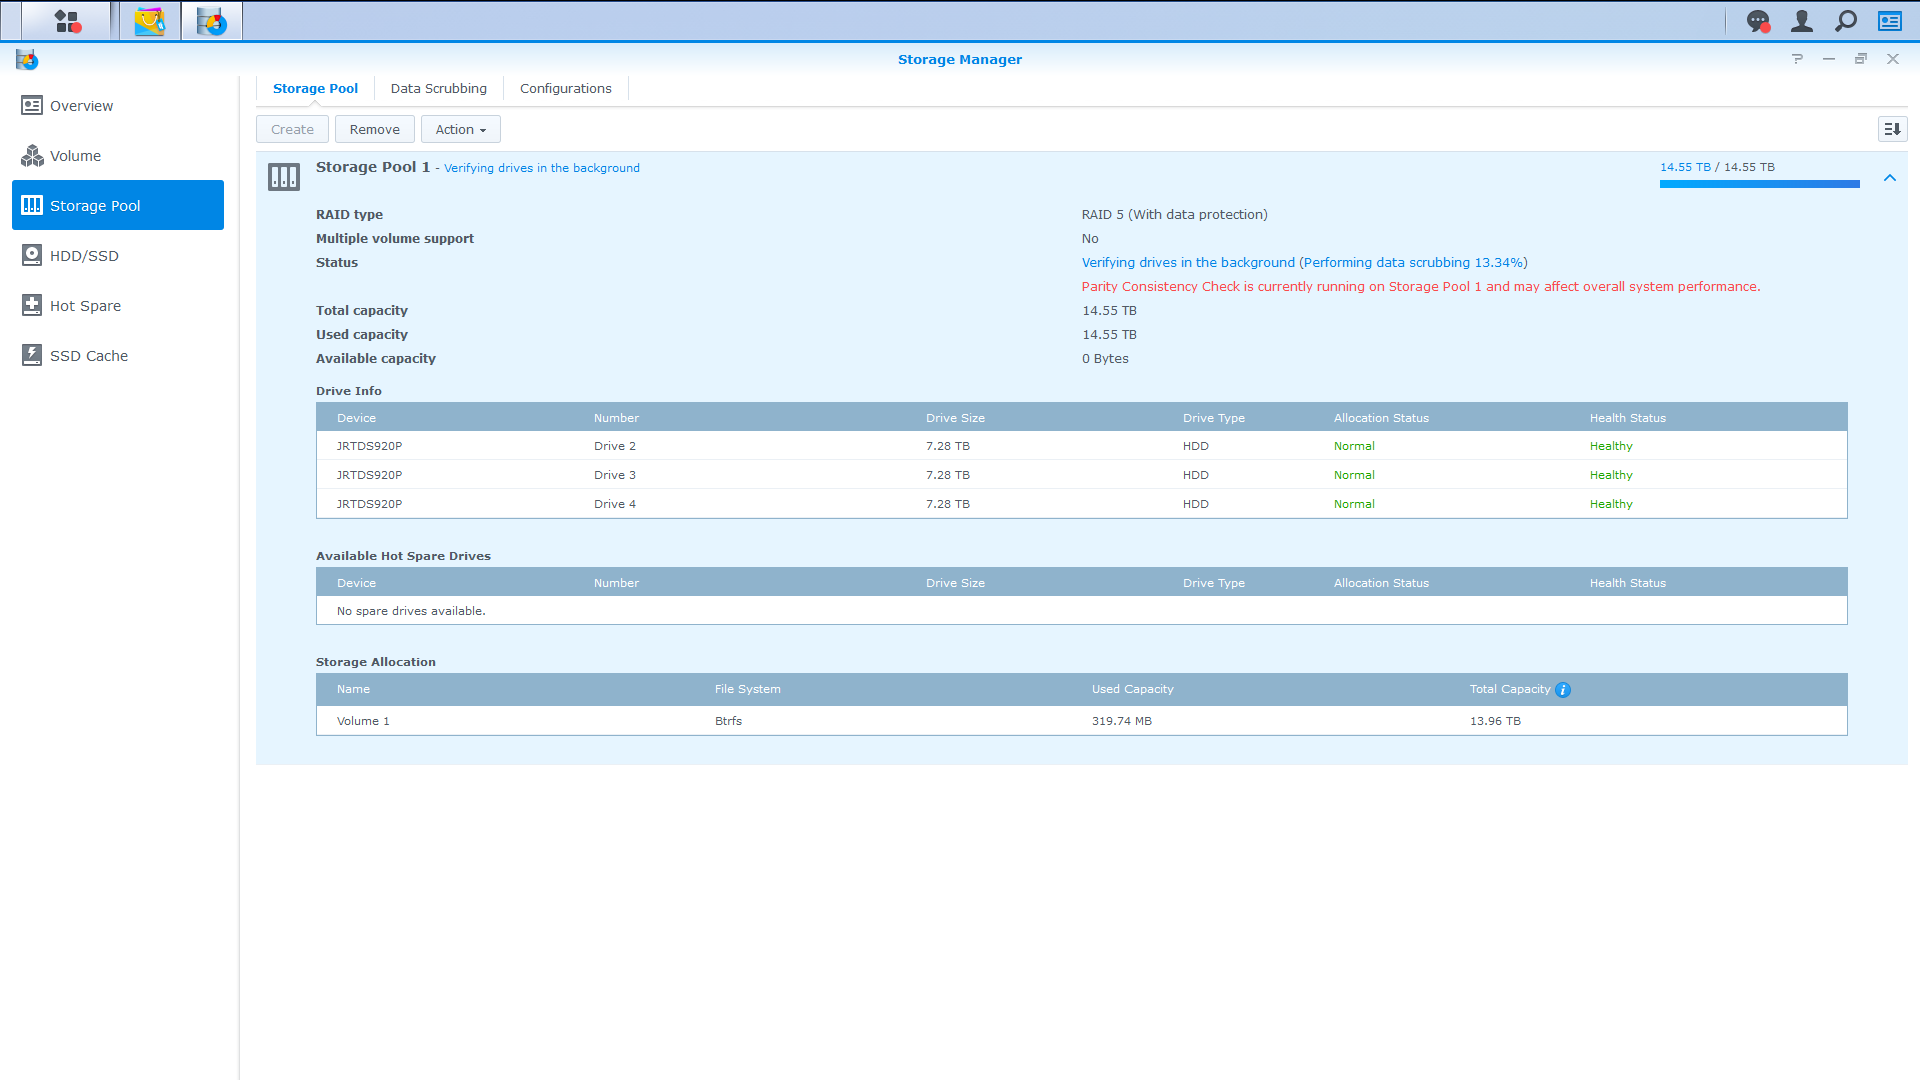This screenshot has height=1080, width=1920.
Task: Select SSD Cache in the sidebar
Action: pyautogui.click(x=88, y=356)
